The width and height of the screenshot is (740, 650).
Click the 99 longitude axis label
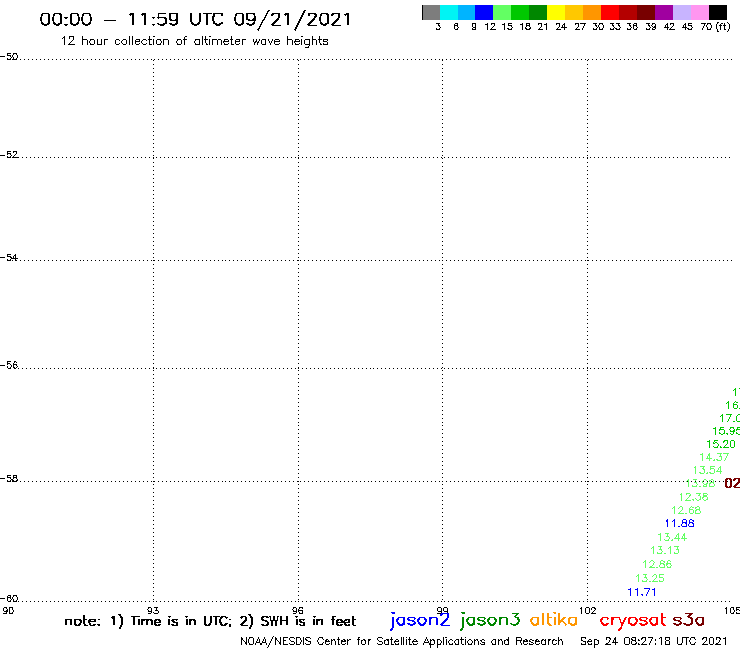coord(442,610)
